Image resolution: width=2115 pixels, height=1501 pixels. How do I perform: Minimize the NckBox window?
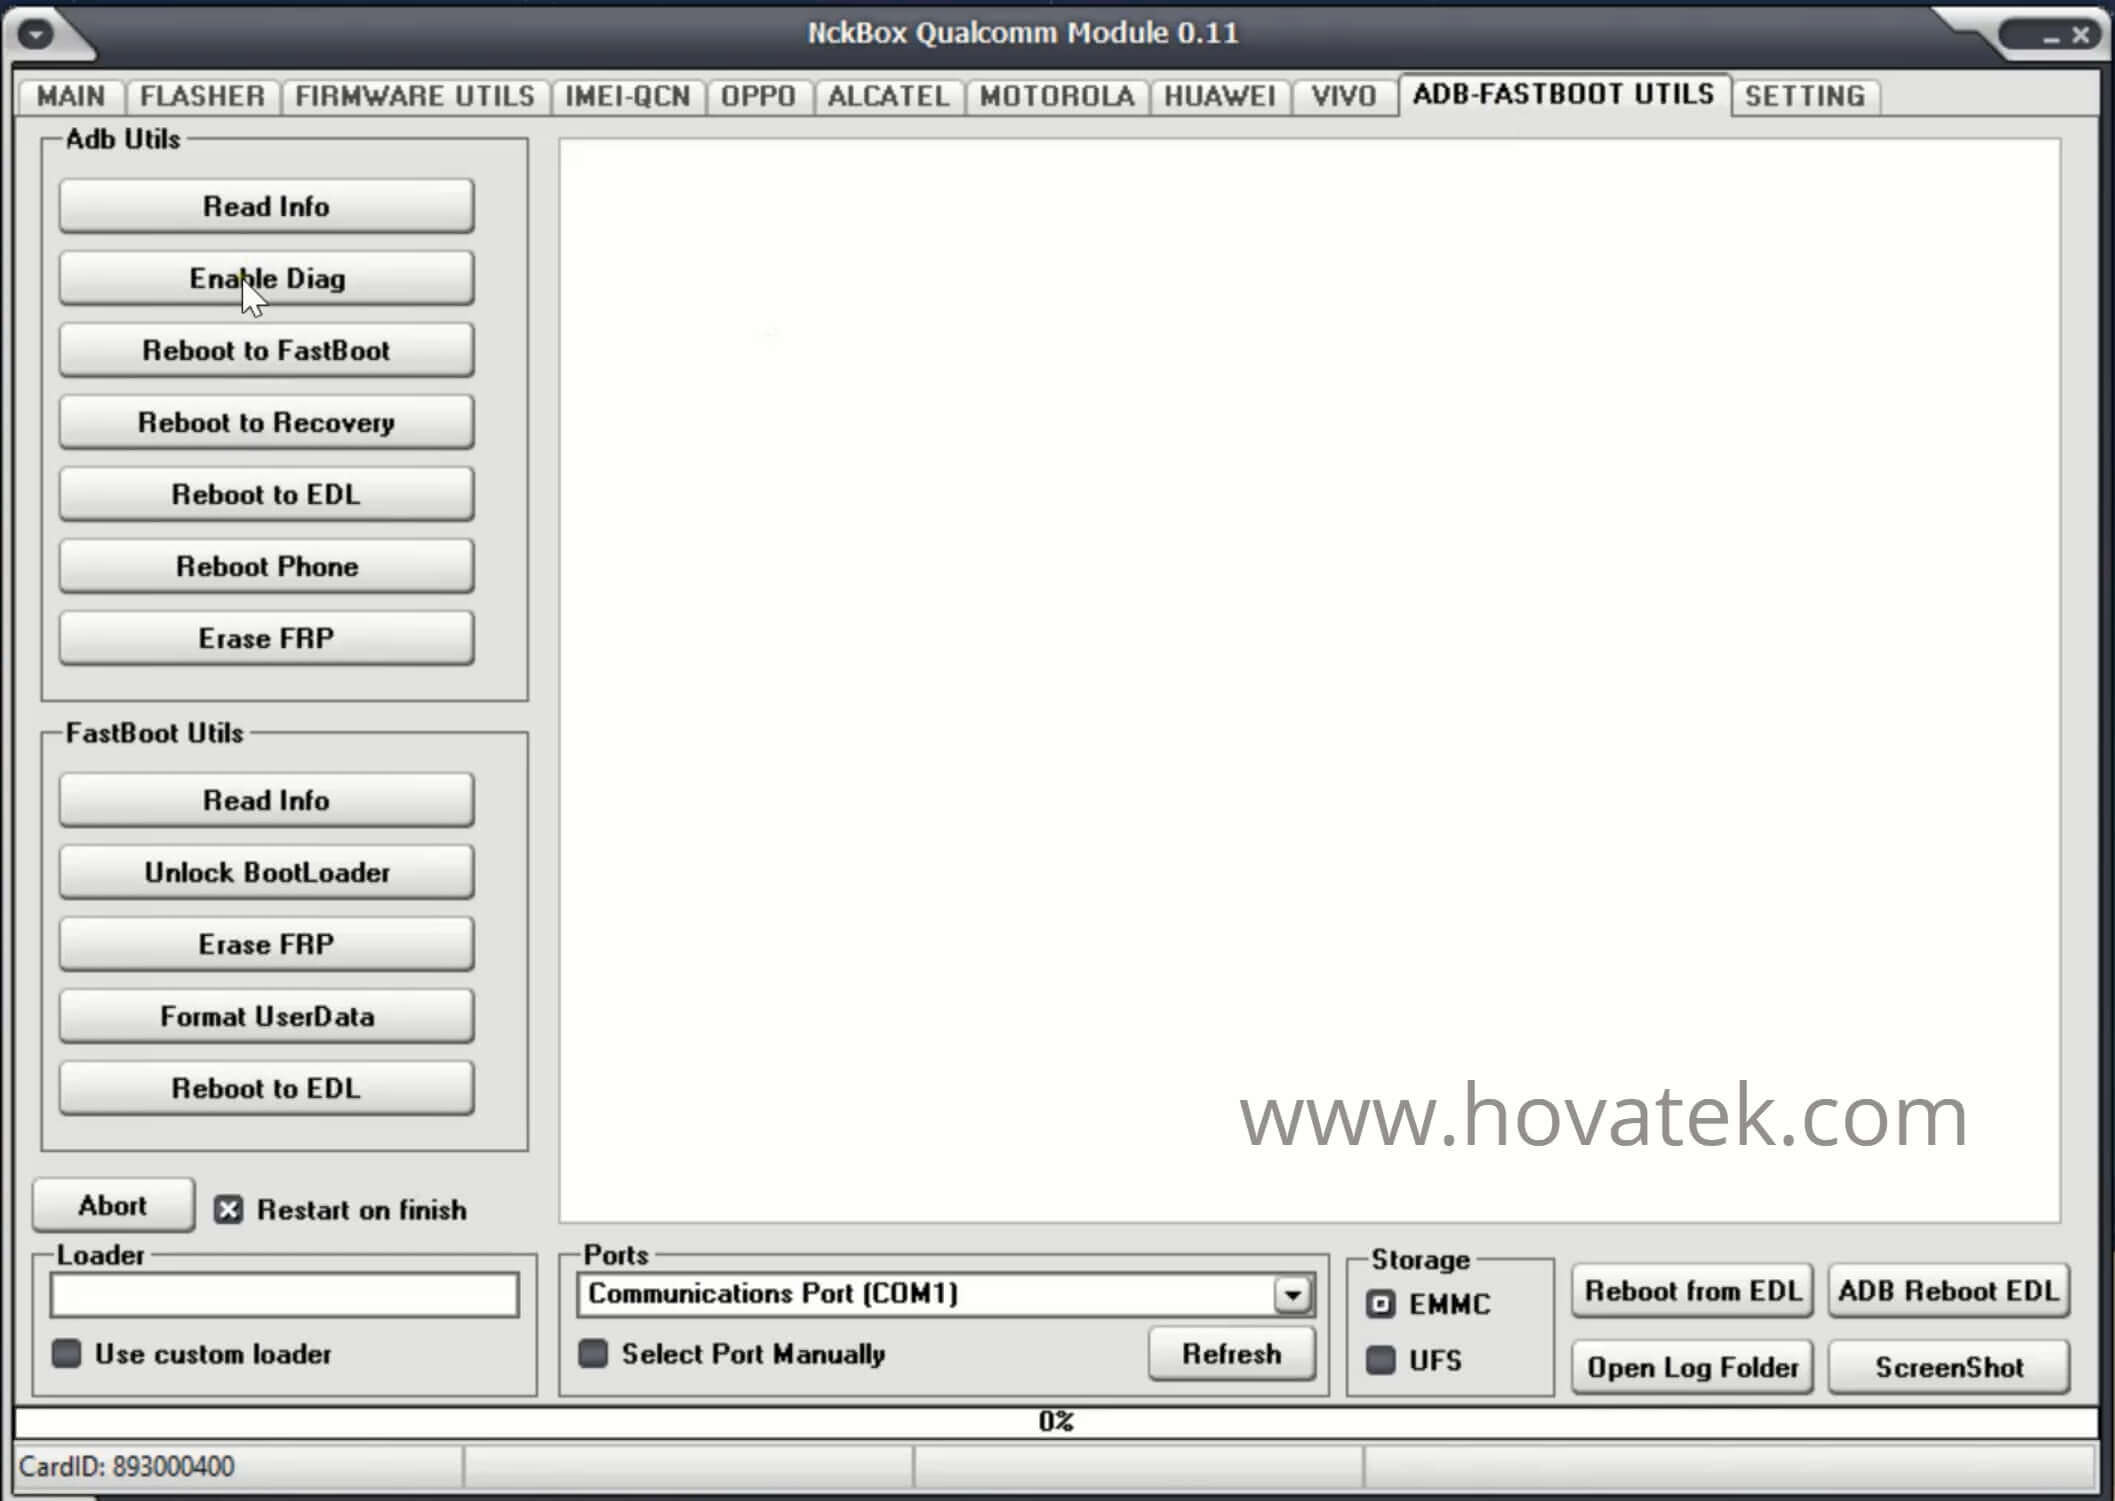point(2051,37)
